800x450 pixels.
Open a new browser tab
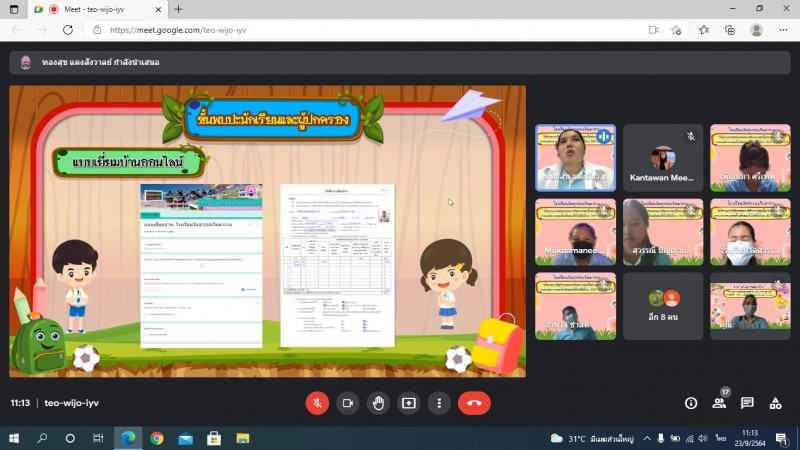tap(178, 9)
